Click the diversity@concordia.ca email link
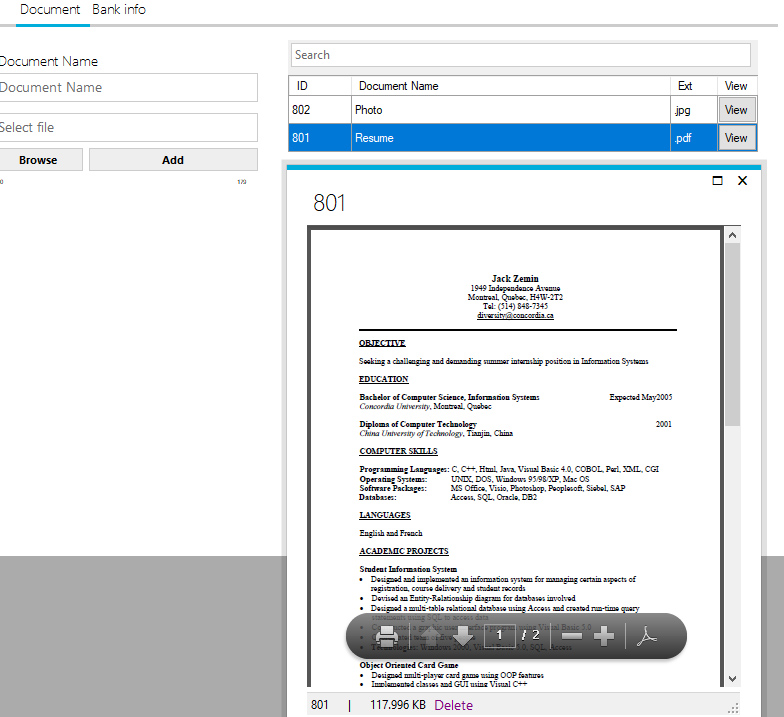This screenshot has width=784, height=717. pos(516,316)
